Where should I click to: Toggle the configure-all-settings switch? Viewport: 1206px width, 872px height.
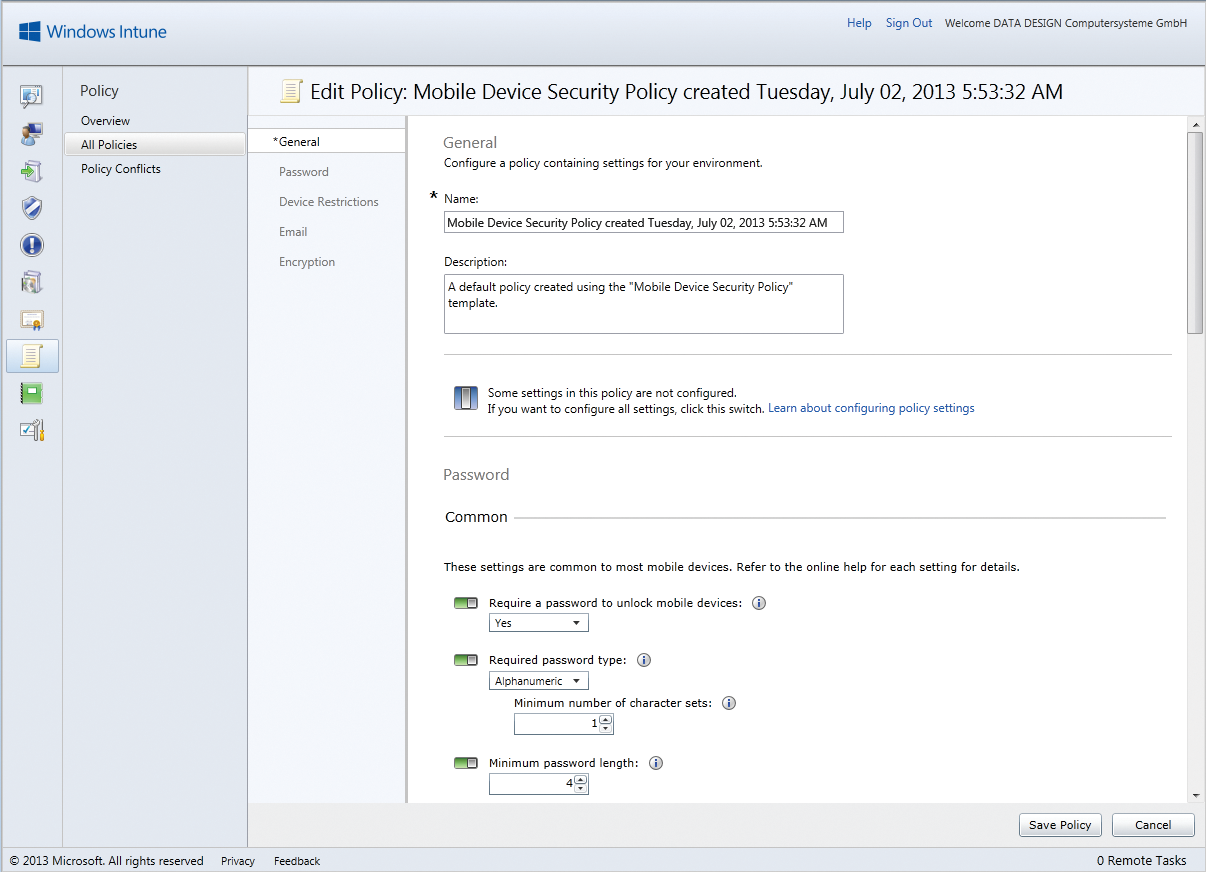click(465, 397)
